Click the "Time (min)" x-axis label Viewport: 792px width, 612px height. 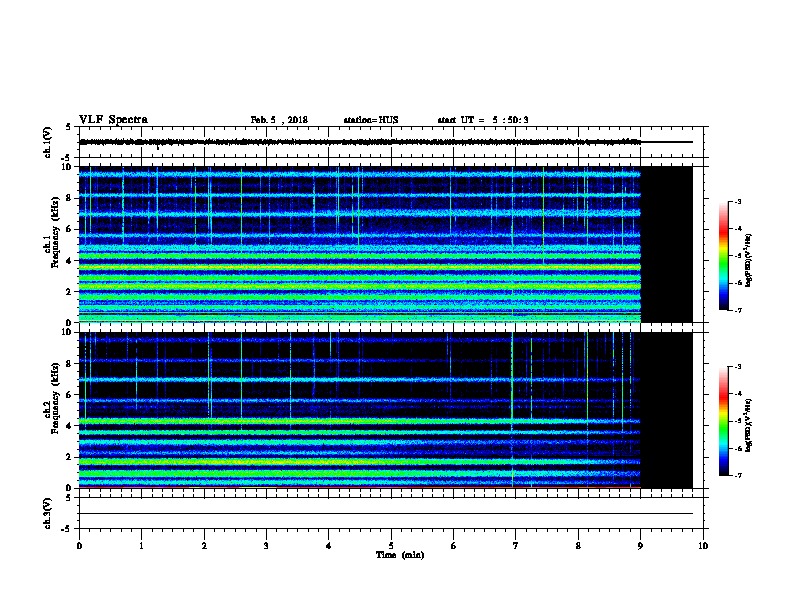pos(400,555)
